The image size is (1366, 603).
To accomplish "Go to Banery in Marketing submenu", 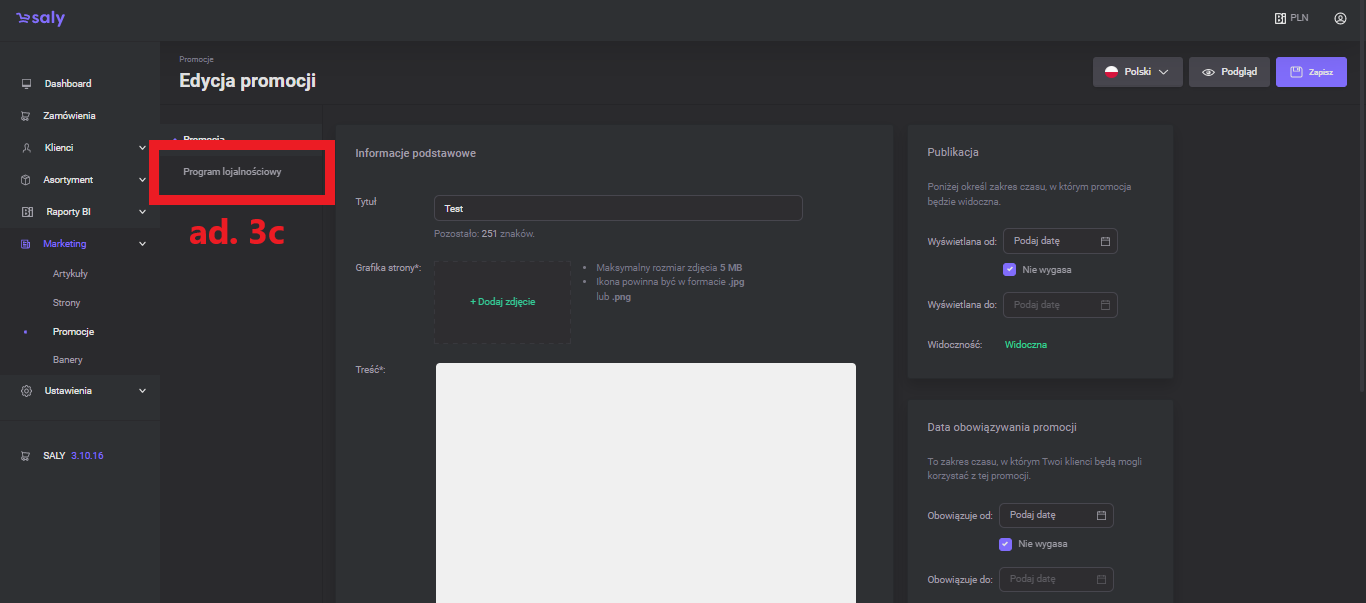I will coord(68,360).
